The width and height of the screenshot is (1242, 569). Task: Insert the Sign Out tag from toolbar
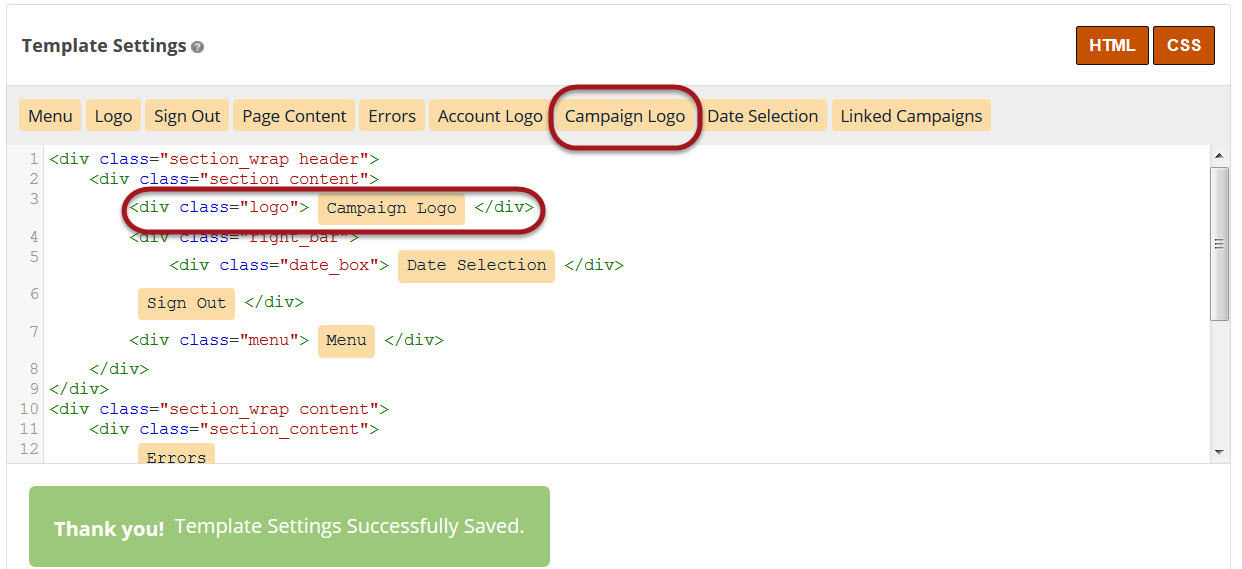187,116
